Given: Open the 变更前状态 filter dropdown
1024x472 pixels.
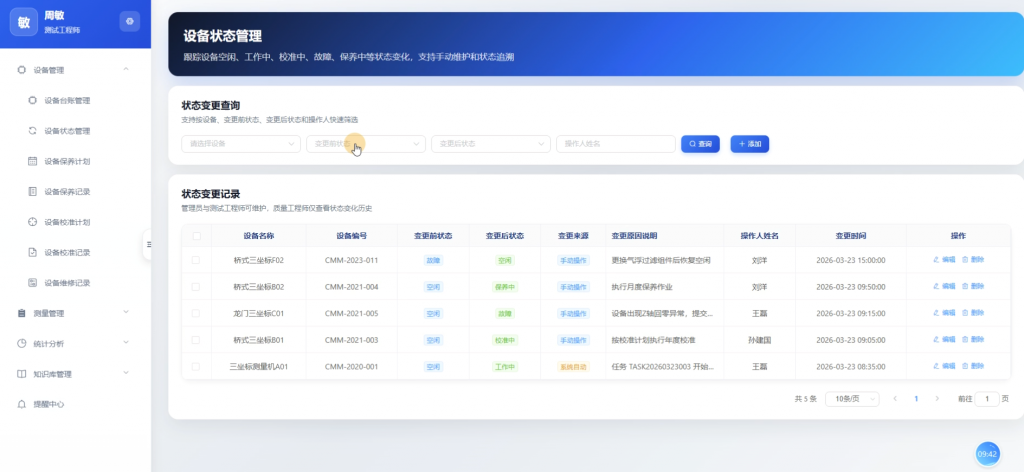Looking at the screenshot, I should point(366,144).
